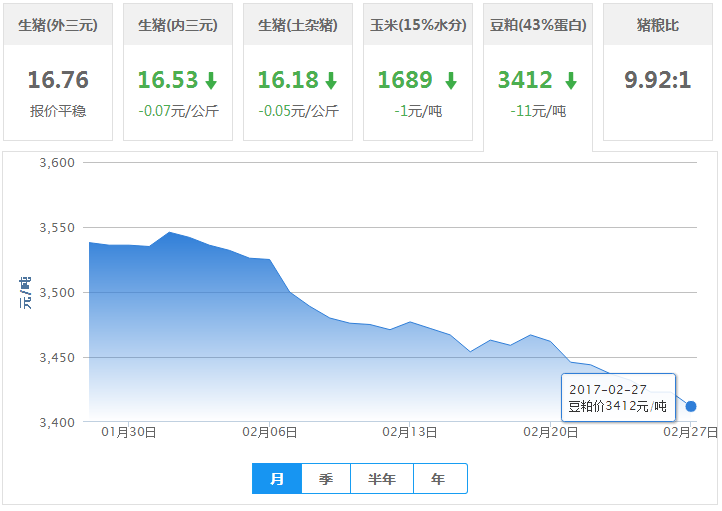Switch chart range to 半年
Screen dimensions: 722x511
[382, 479]
